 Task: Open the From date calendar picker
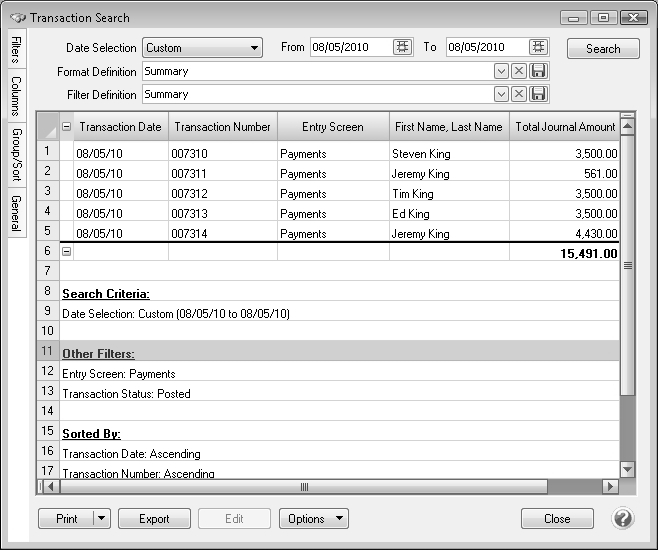tap(402, 47)
